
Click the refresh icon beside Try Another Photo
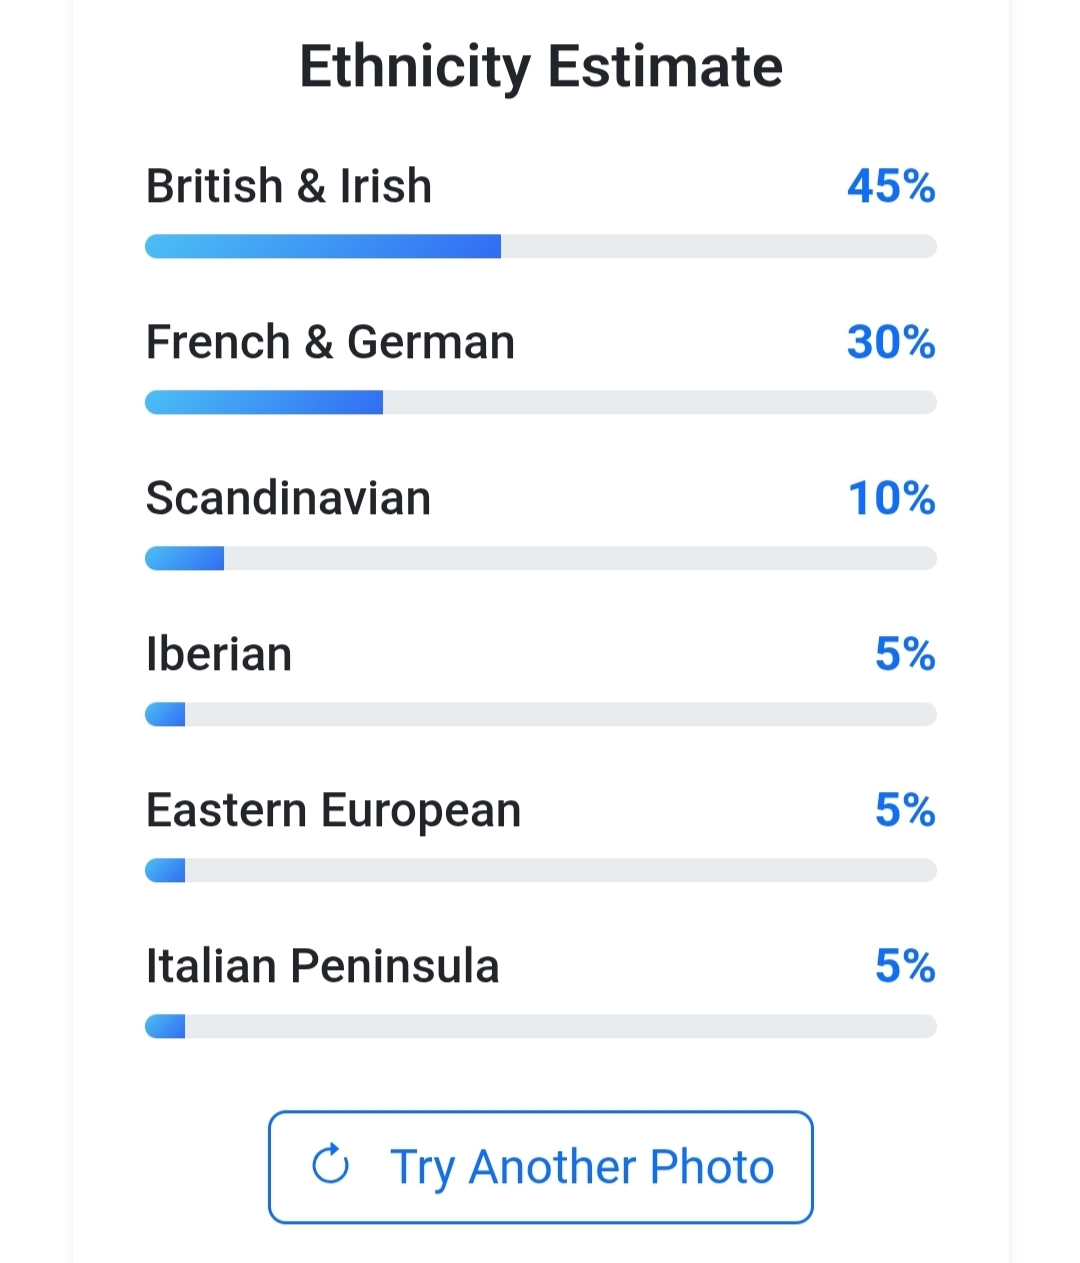coord(330,1165)
